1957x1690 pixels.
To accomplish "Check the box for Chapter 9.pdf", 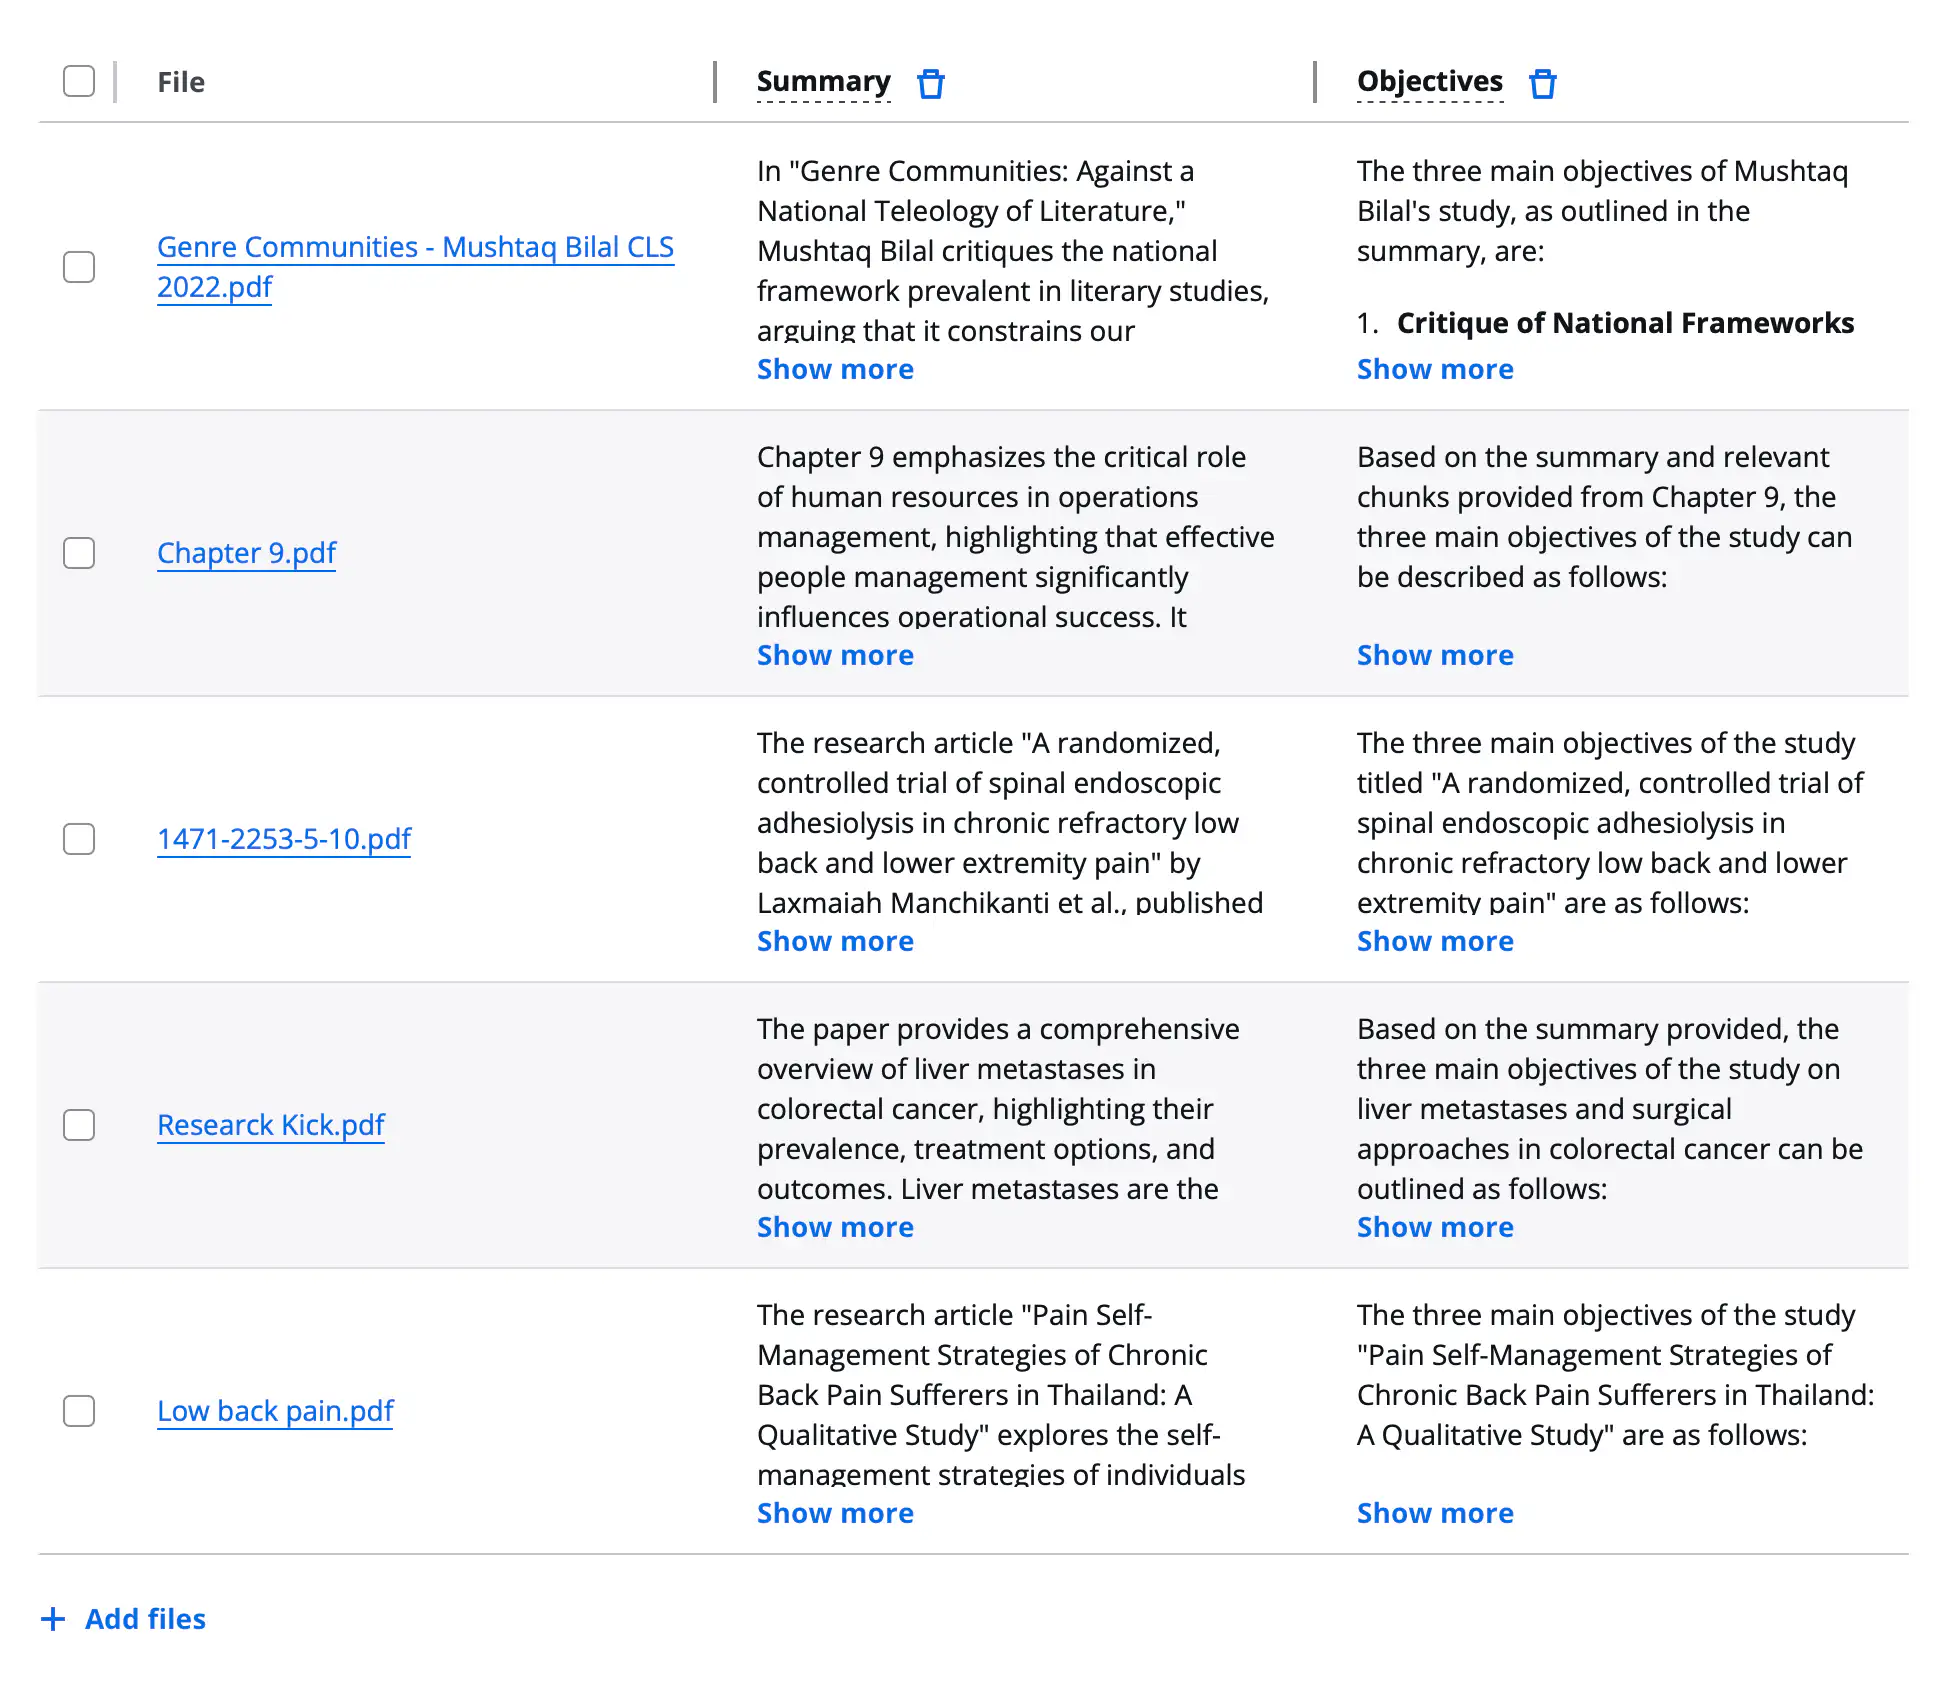I will (79, 553).
